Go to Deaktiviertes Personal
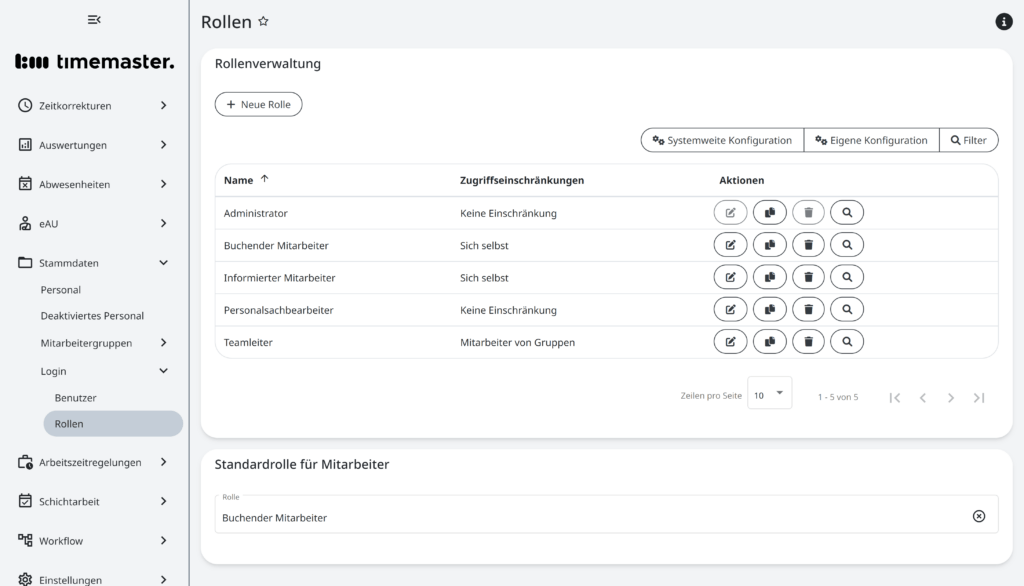The width and height of the screenshot is (1024, 586). click(x=92, y=316)
